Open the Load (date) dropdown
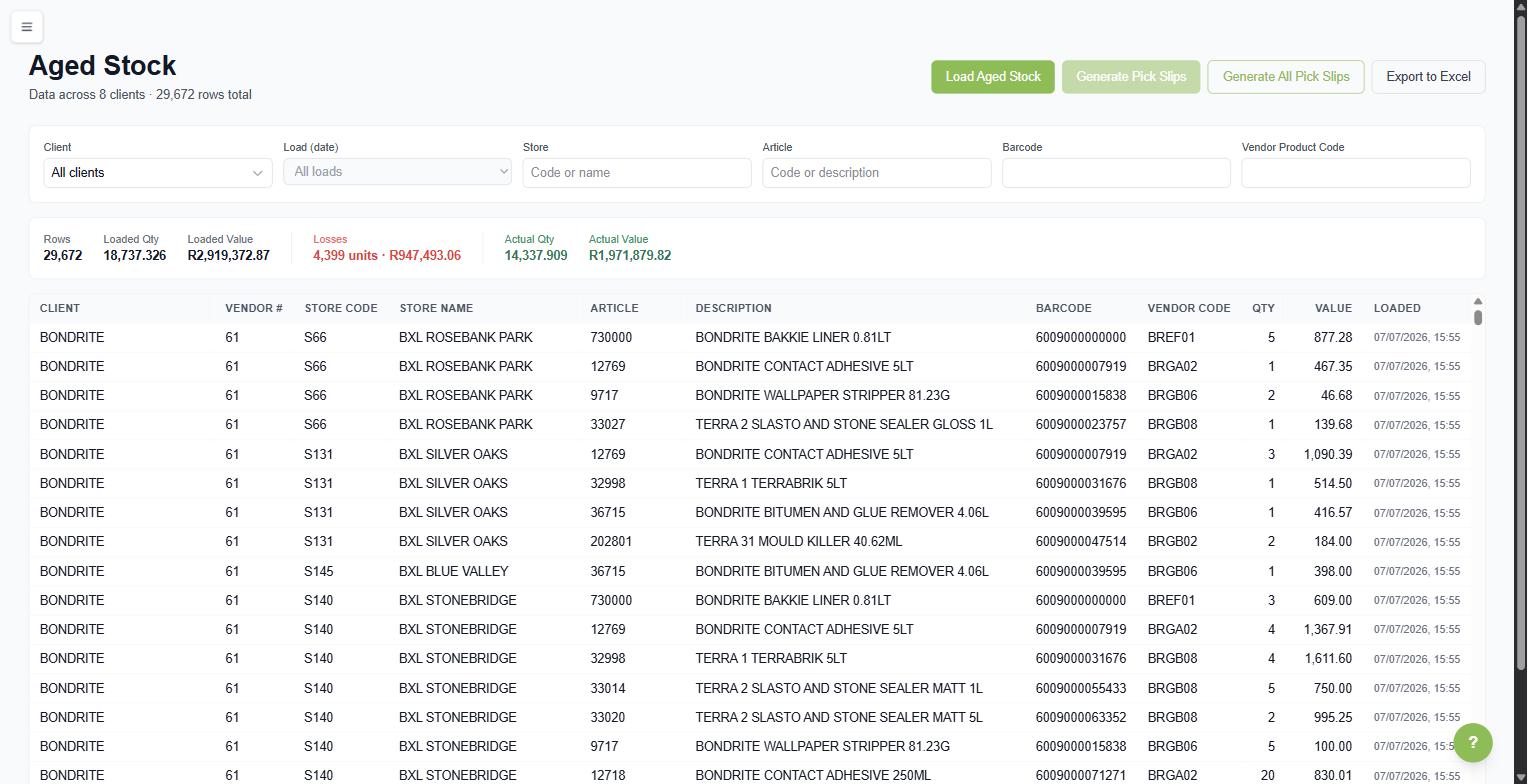This screenshot has height=784, width=1528. click(397, 172)
